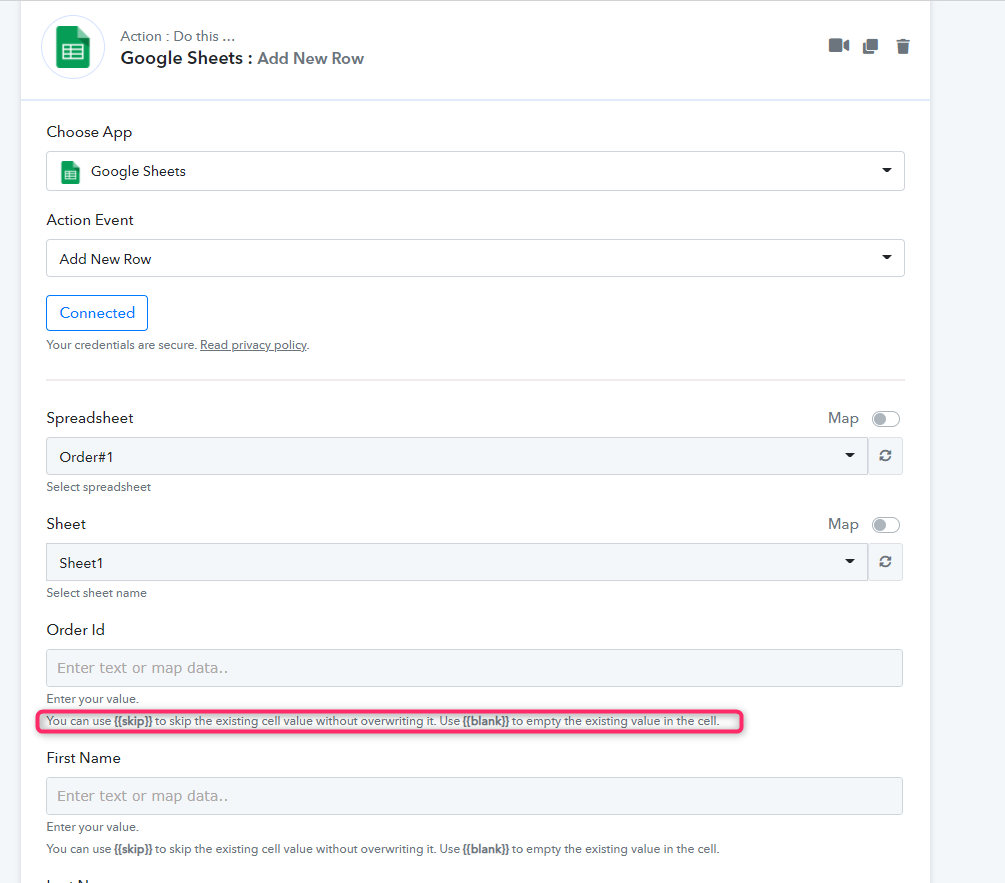Open the Read privacy policy link
Image resolution: width=1005 pixels, height=883 pixels.
(253, 345)
